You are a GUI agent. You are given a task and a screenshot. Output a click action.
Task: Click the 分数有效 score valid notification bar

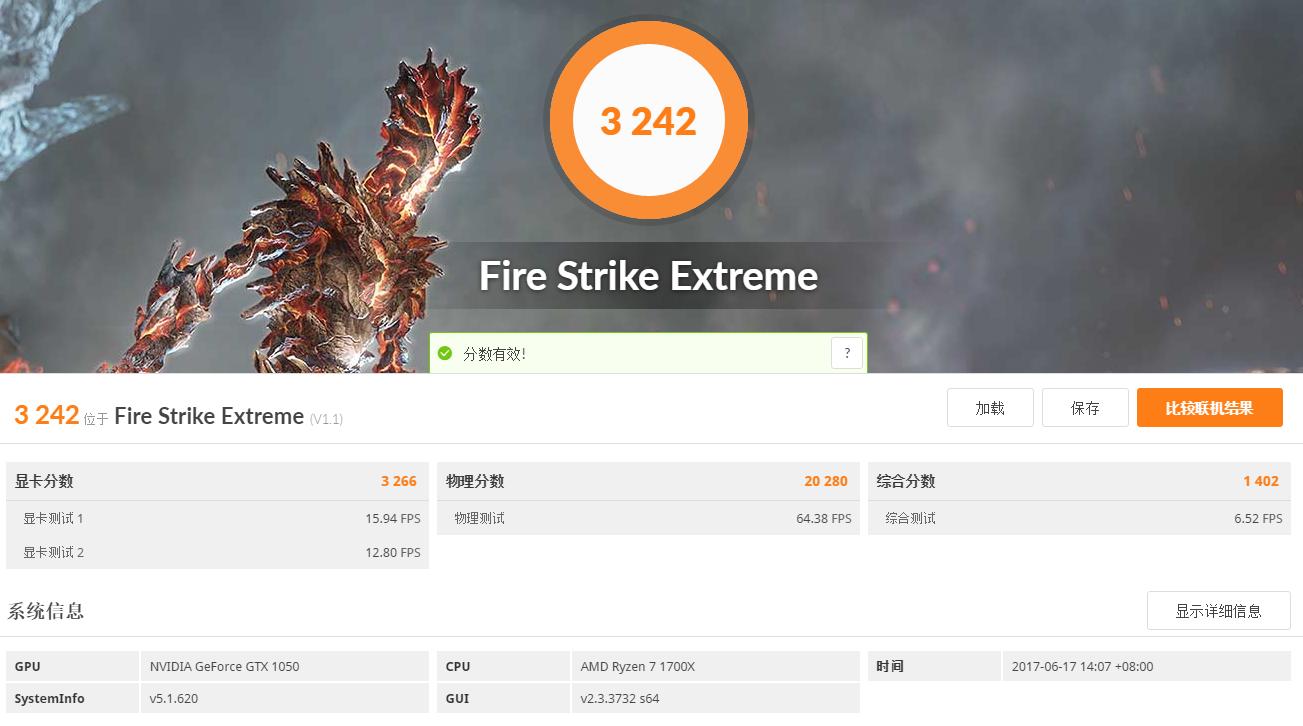point(648,353)
